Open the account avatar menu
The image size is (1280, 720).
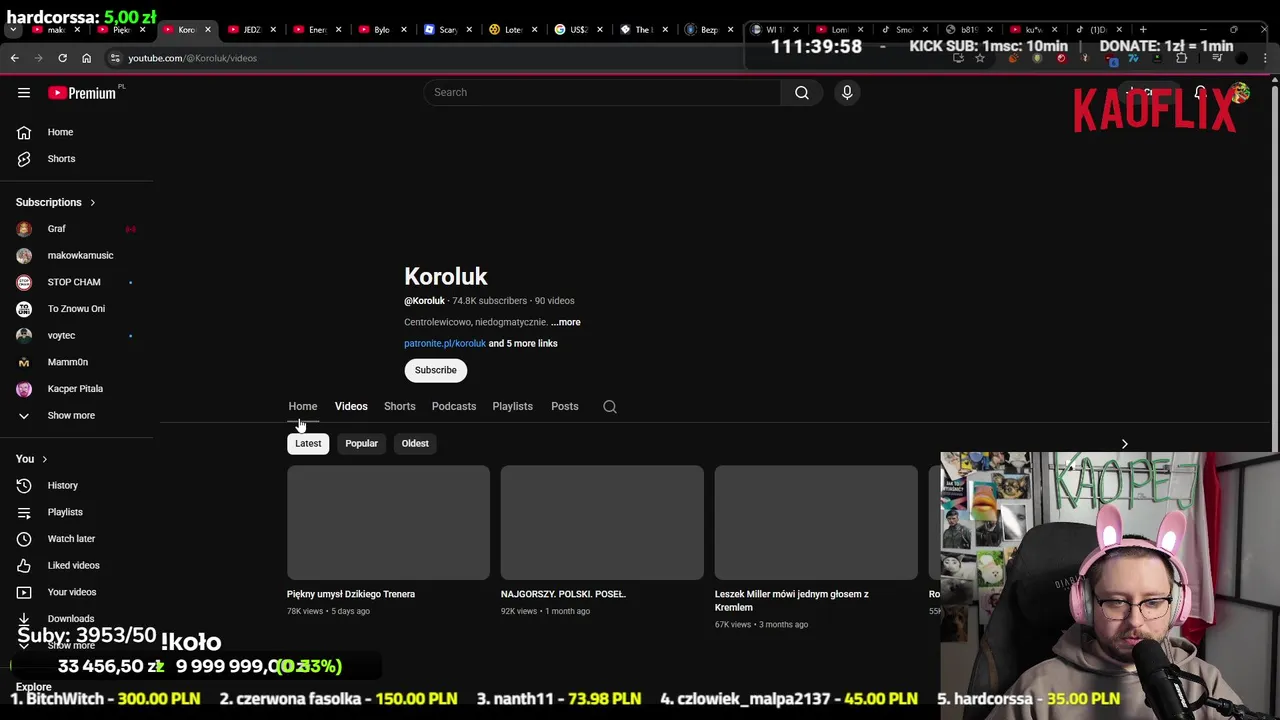tap(1241, 93)
